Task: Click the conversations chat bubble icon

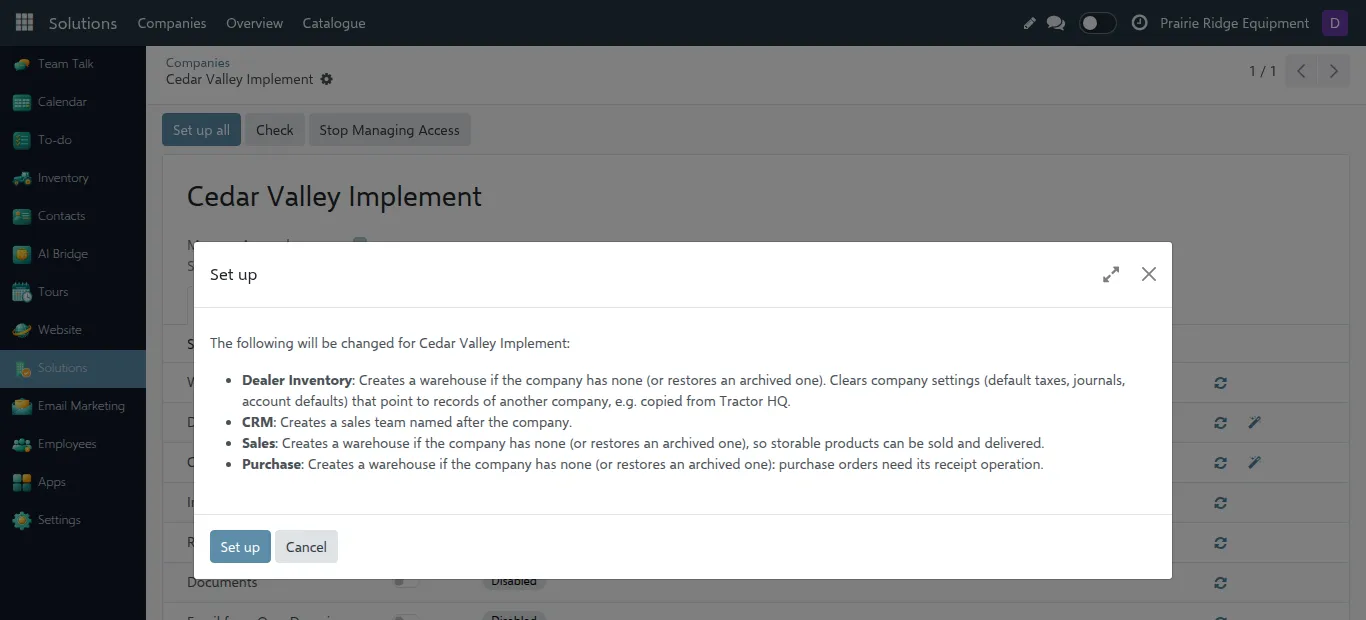Action: click(1056, 23)
